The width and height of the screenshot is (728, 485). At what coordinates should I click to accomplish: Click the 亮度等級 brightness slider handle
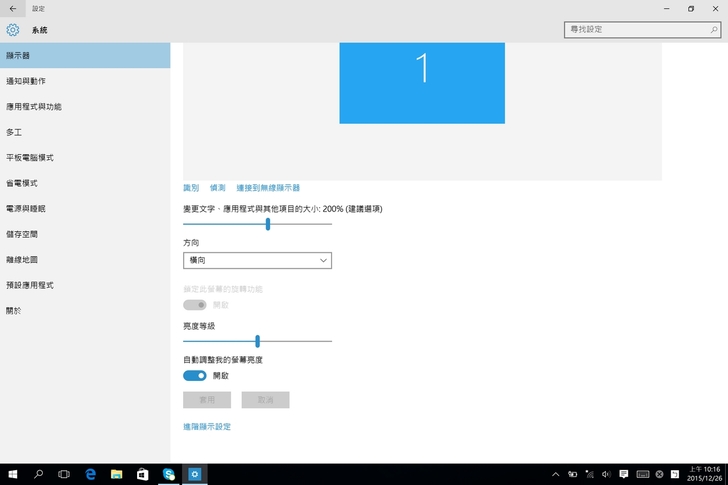(257, 341)
